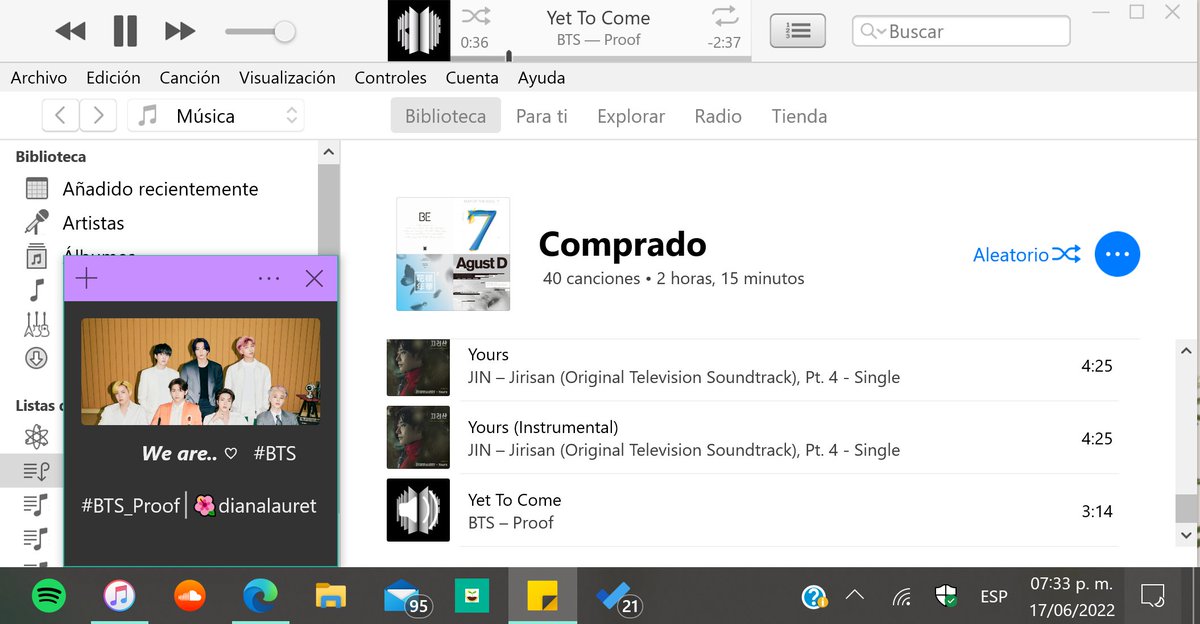Image resolution: width=1200 pixels, height=624 pixels.
Task: Adjust the volume slider knob
Action: click(284, 32)
